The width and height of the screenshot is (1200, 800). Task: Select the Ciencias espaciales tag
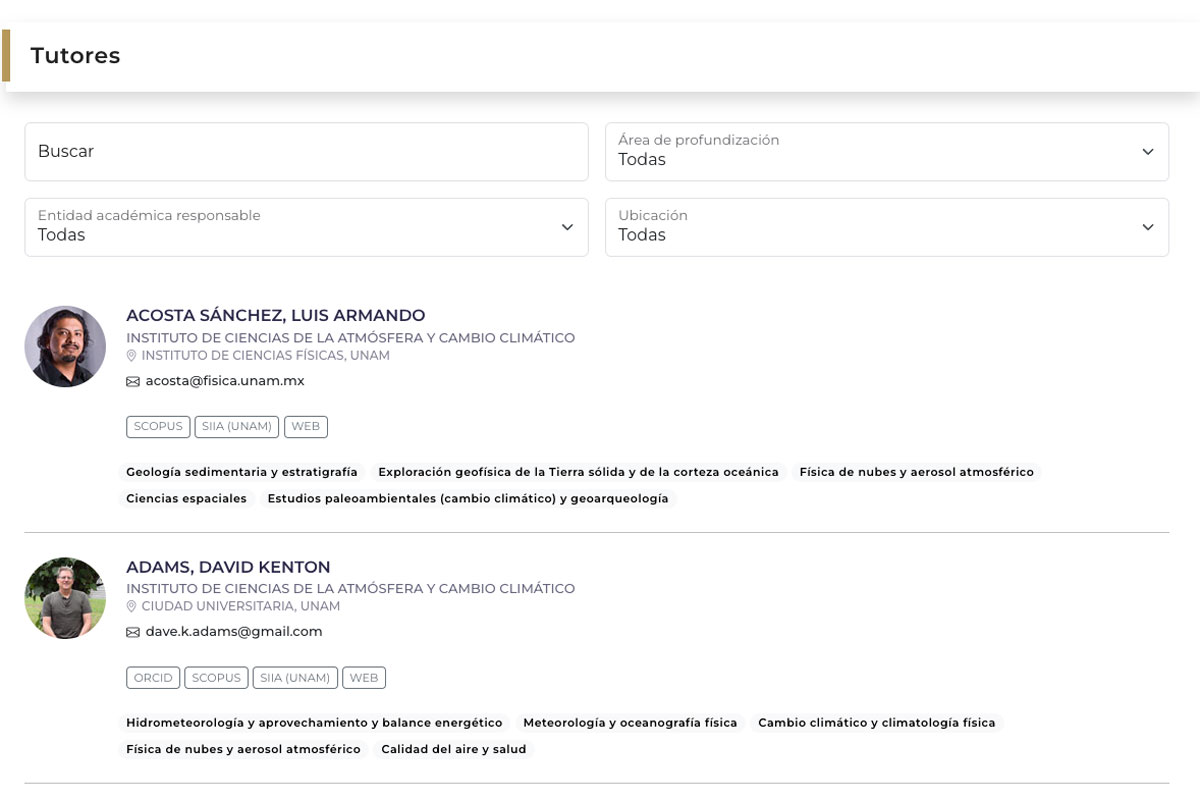(186, 498)
